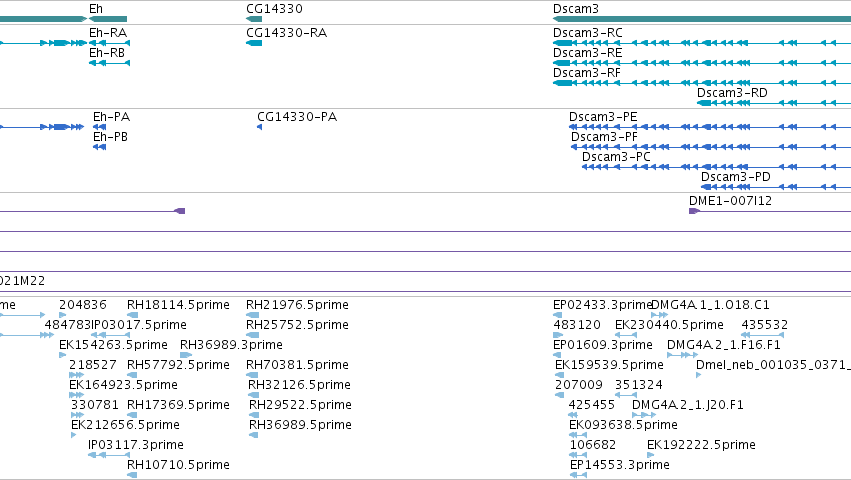Click the CG14330-RA transcript label
Image resolution: width=851 pixels, height=480 pixels.
point(287,33)
